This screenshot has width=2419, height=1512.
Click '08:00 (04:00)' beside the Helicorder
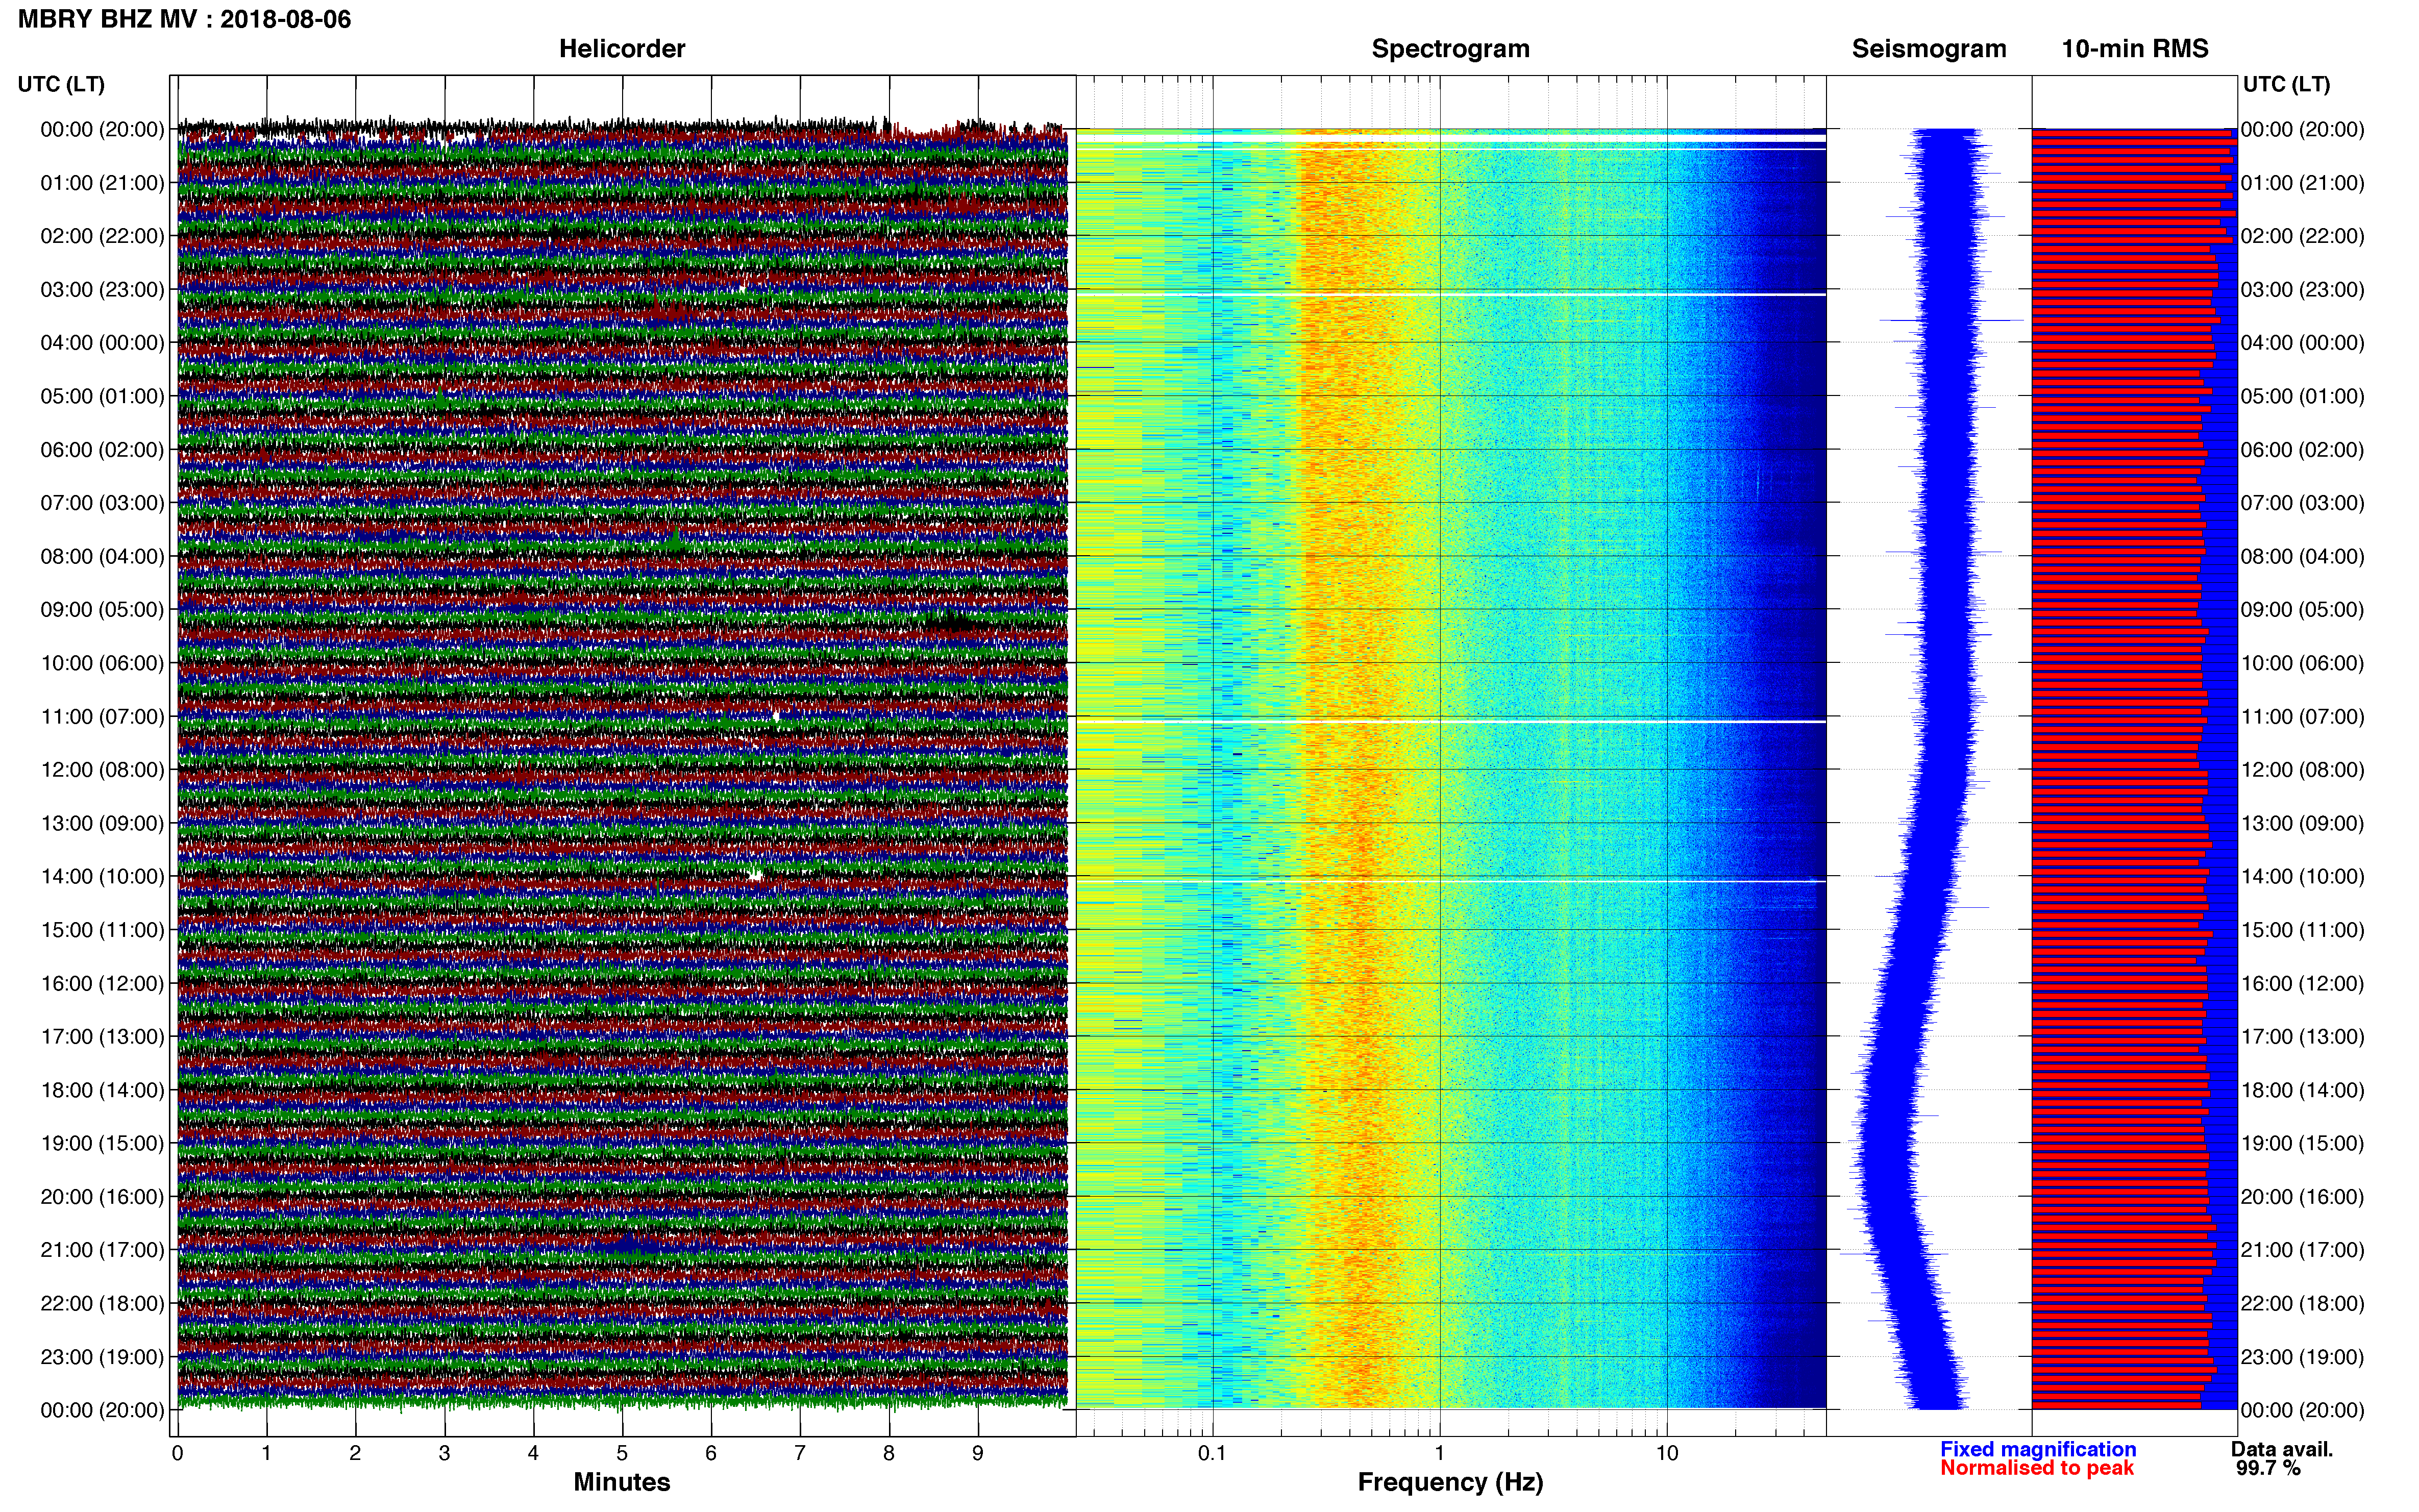pyautogui.click(x=102, y=556)
